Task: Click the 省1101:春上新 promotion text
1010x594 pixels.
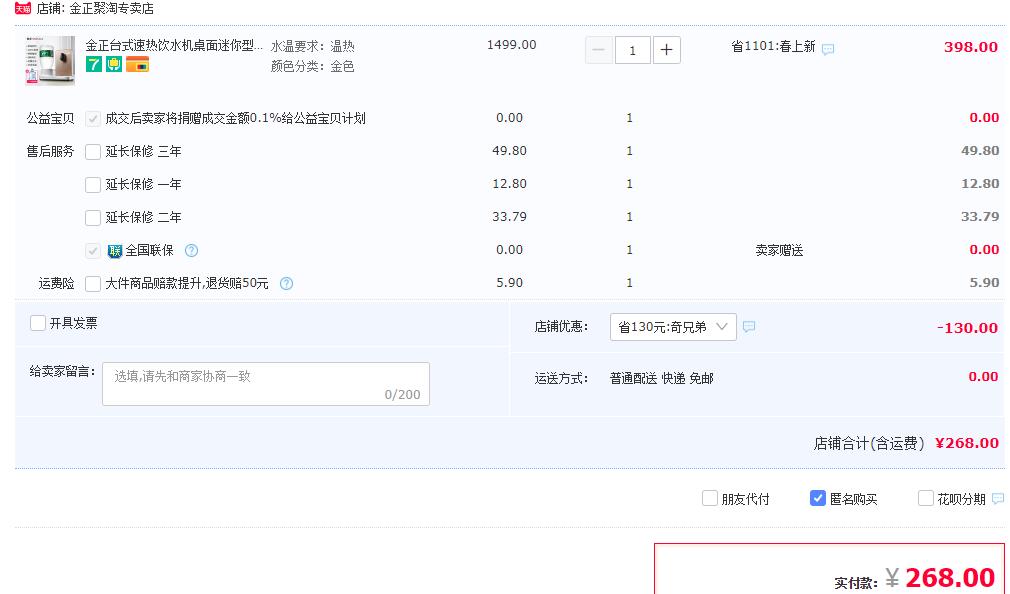Action: [x=773, y=47]
